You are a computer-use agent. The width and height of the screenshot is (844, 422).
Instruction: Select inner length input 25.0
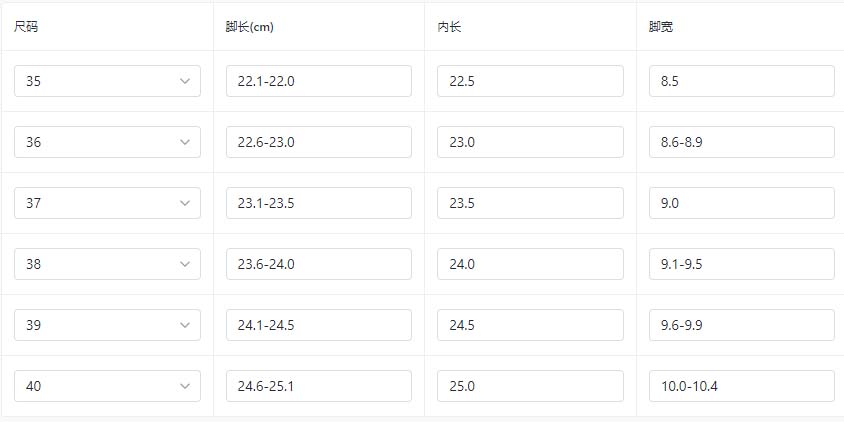[530, 386]
